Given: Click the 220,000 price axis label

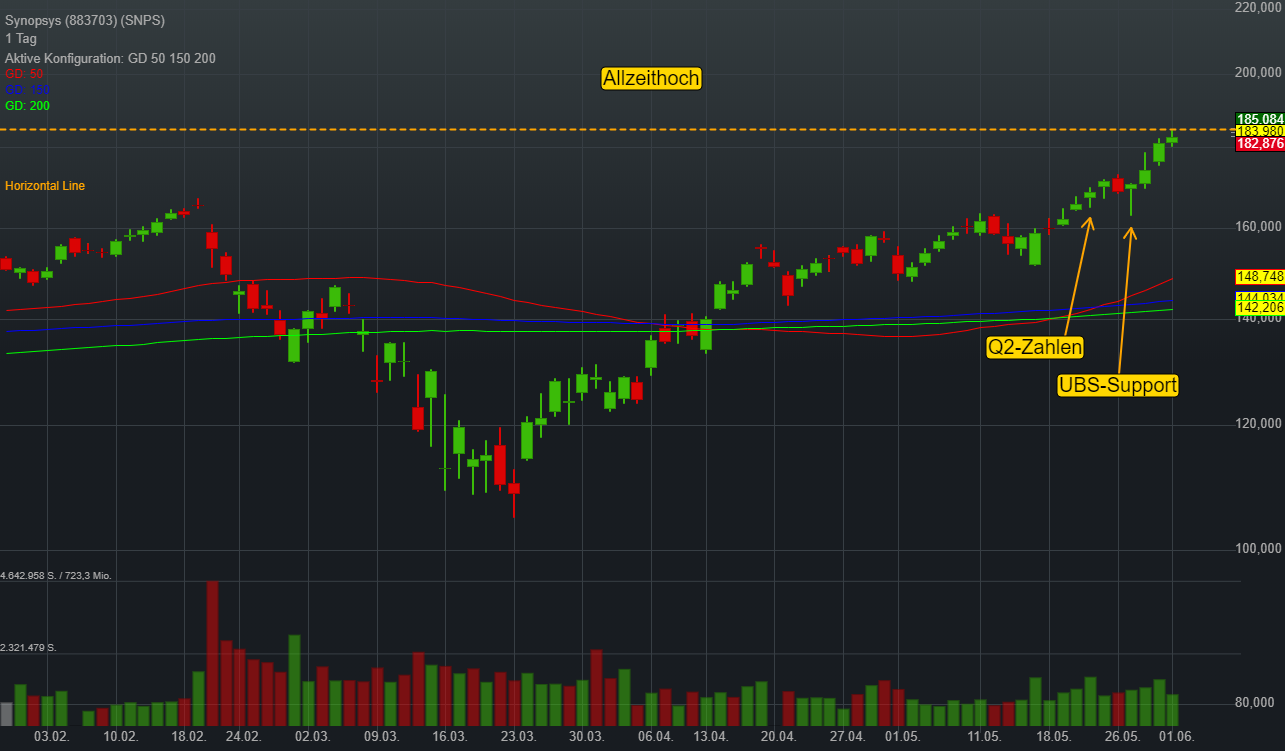Looking at the screenshot, I should 1258,7.
